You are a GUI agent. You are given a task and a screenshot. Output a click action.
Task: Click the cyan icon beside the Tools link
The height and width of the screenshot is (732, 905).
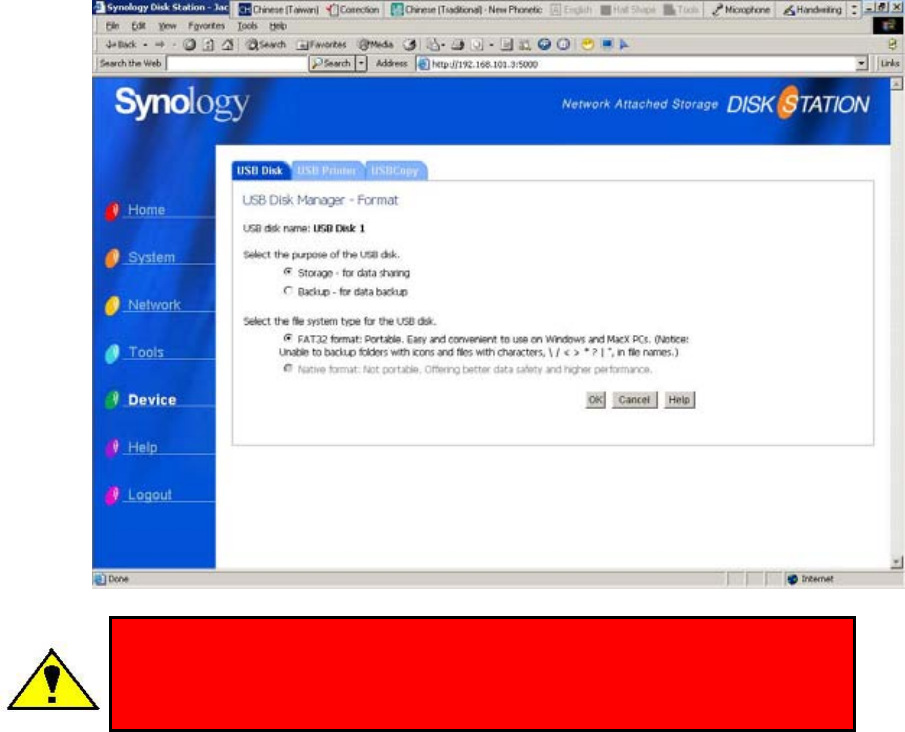click(113, 353)
